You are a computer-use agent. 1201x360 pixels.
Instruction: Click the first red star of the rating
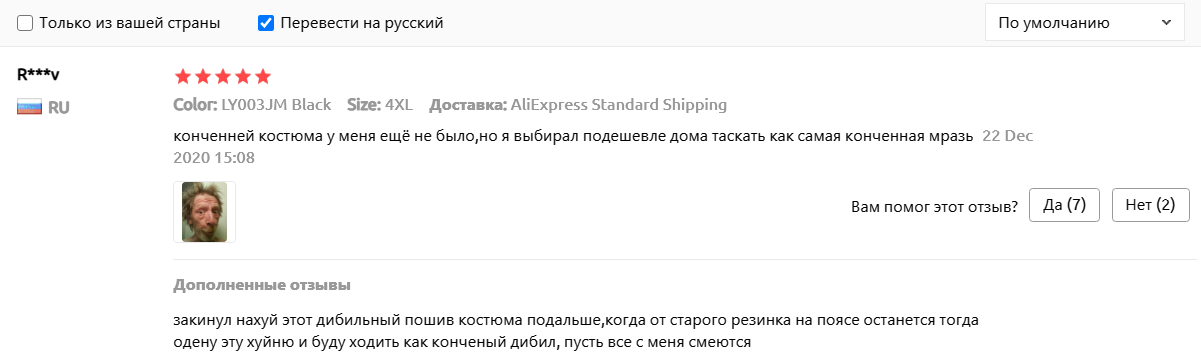point(183,76)
